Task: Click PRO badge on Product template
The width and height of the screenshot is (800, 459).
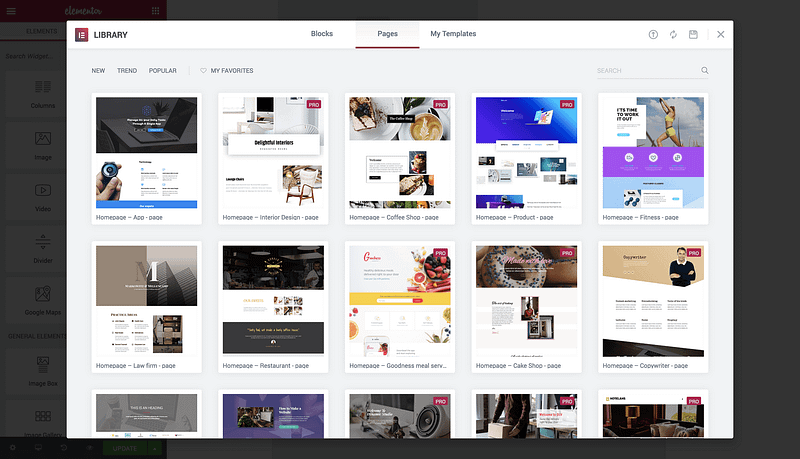Action: point(567,105)
